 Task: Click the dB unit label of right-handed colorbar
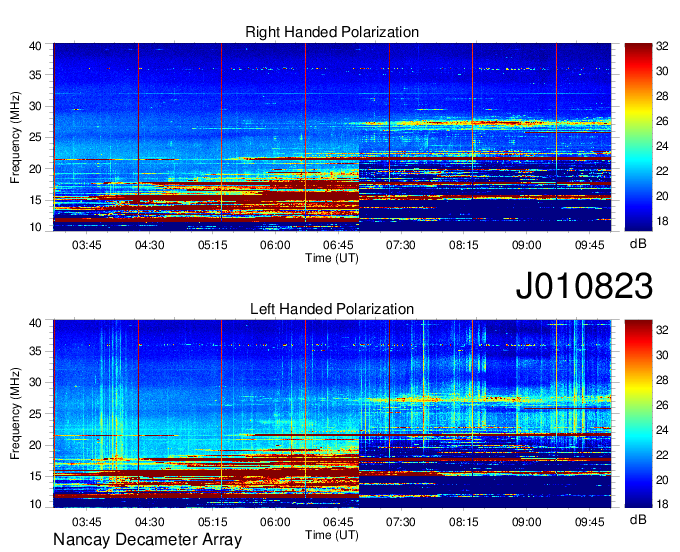638,244
